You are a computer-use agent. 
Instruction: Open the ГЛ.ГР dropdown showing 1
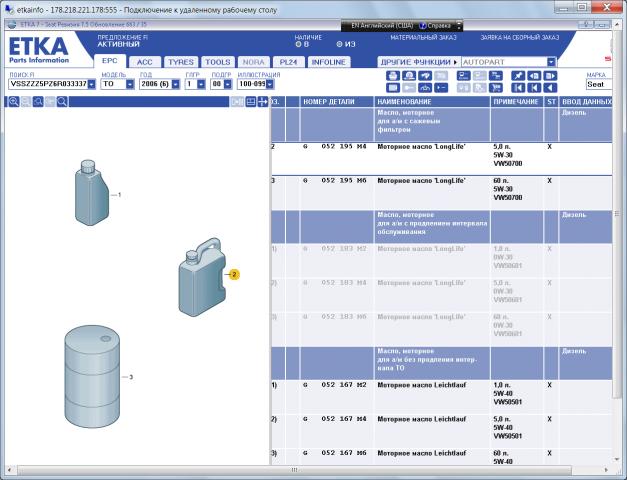tap(201, 84)
